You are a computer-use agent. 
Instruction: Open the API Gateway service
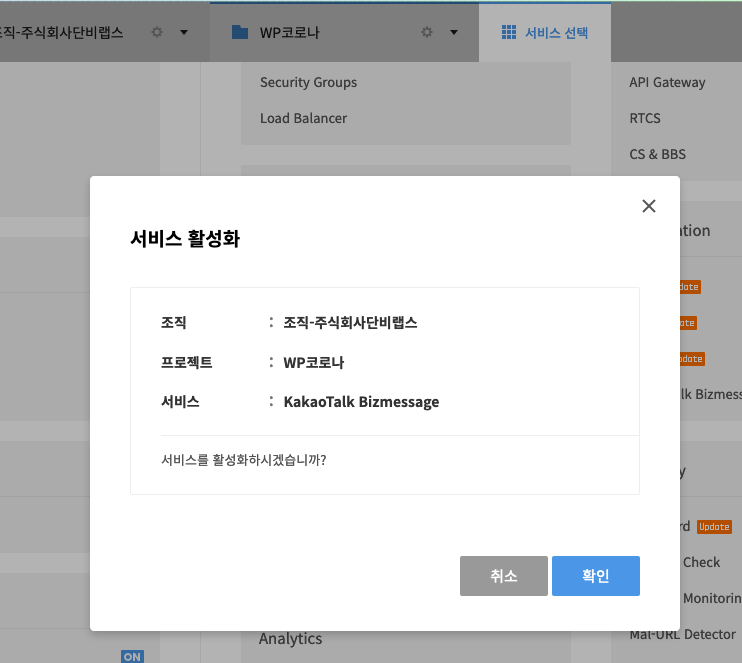pos(667,82)
